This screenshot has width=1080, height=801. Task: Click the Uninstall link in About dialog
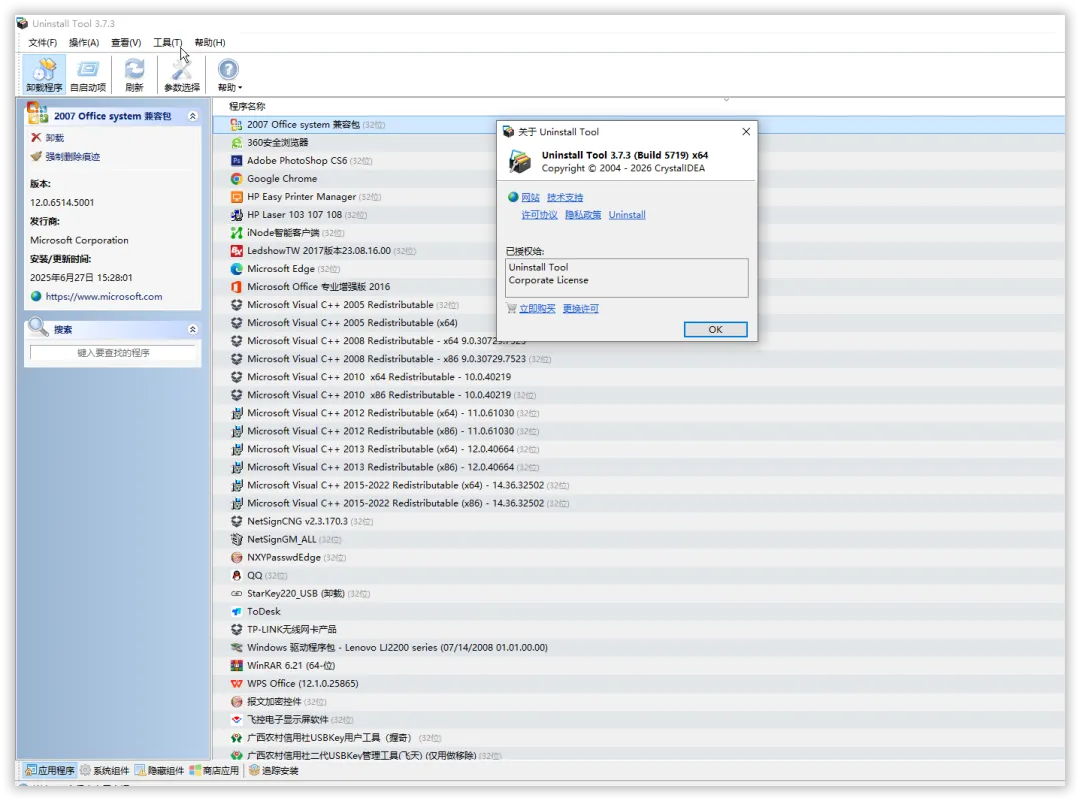(x=627, y=215)
